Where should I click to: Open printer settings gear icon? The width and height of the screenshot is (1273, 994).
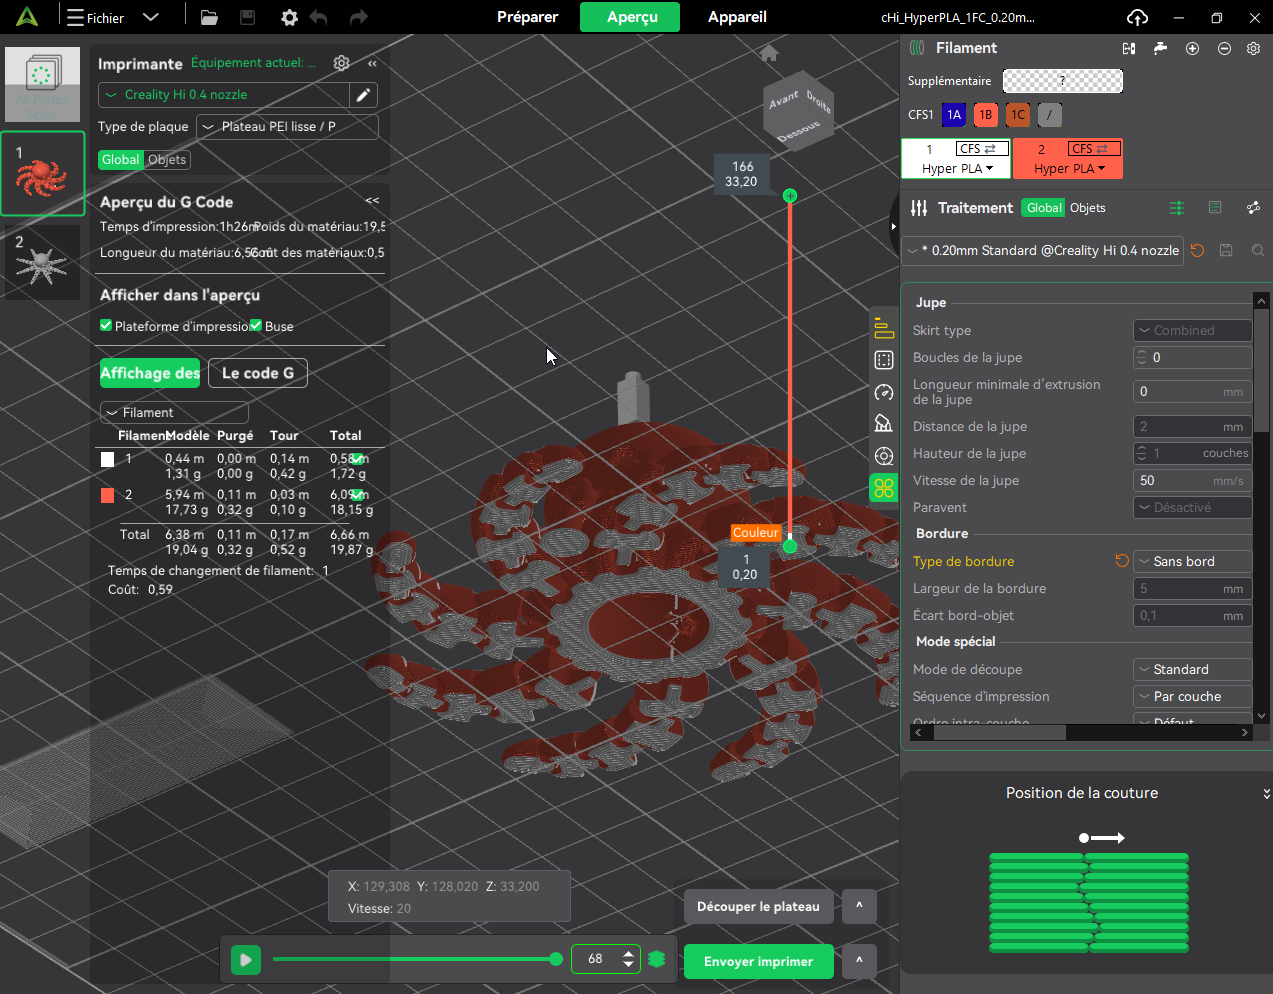tap(341, 63)
